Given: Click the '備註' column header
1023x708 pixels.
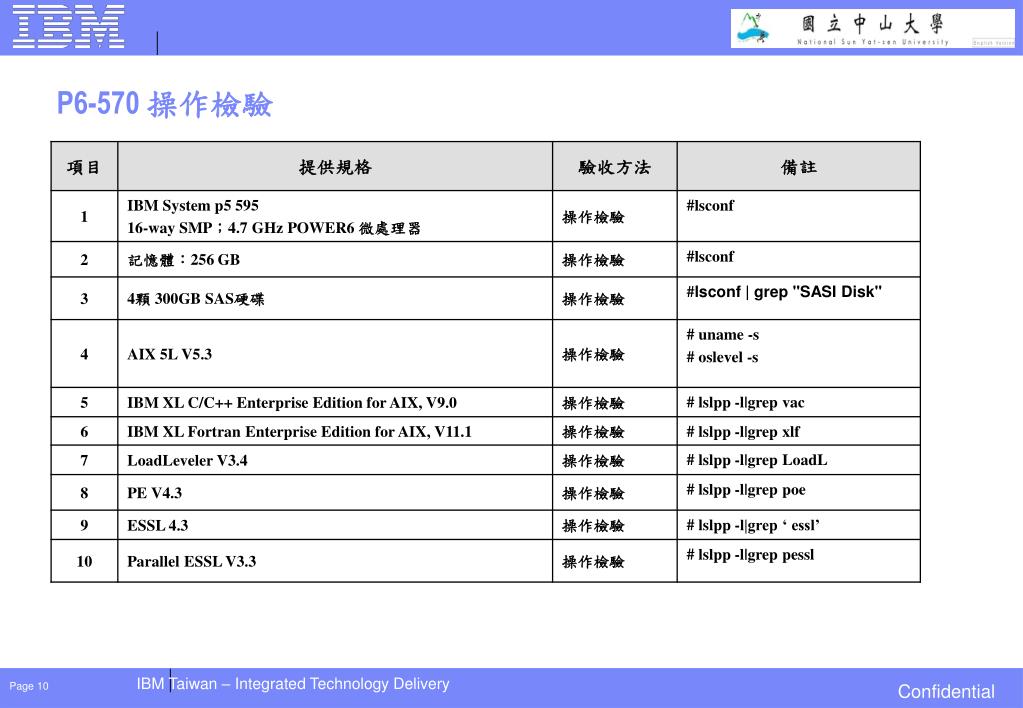Looking at the screenshot, I should point(799,167).
